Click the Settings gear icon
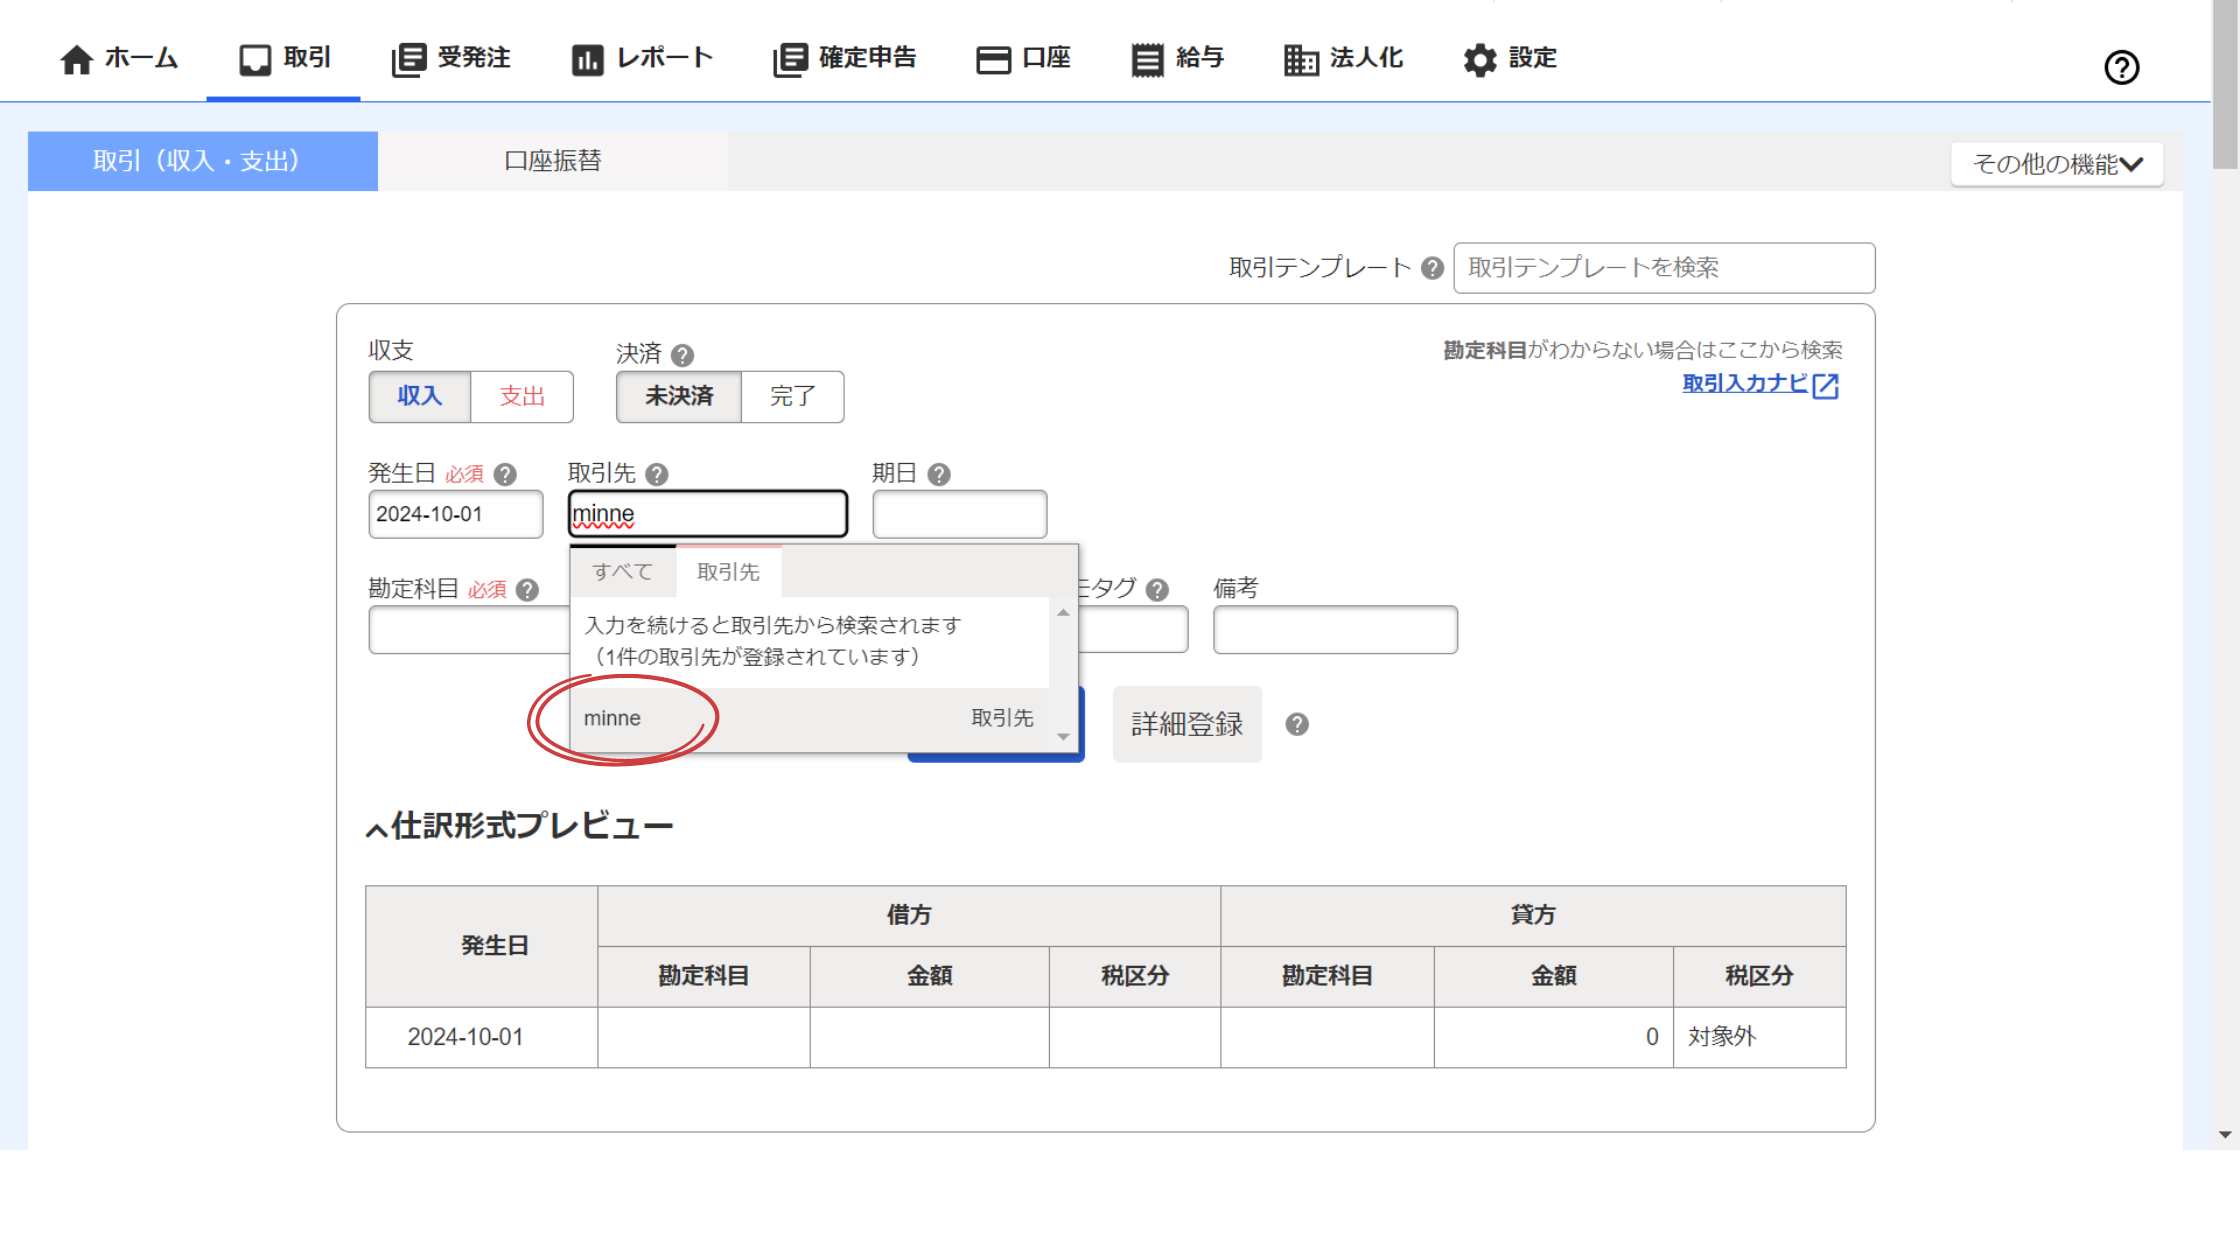This screenshot has width=2240, height=1260. pos(1479,60)
